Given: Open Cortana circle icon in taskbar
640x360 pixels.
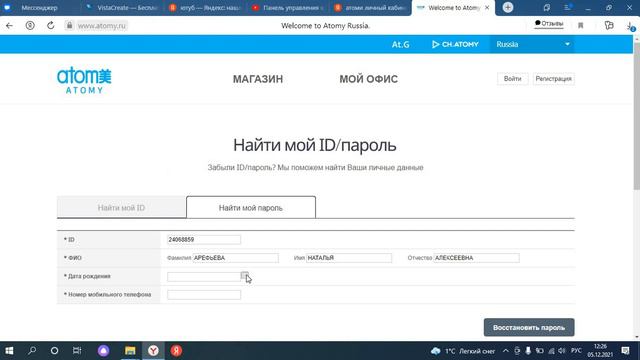Looking at the screenshot, I should click(54, 351).
